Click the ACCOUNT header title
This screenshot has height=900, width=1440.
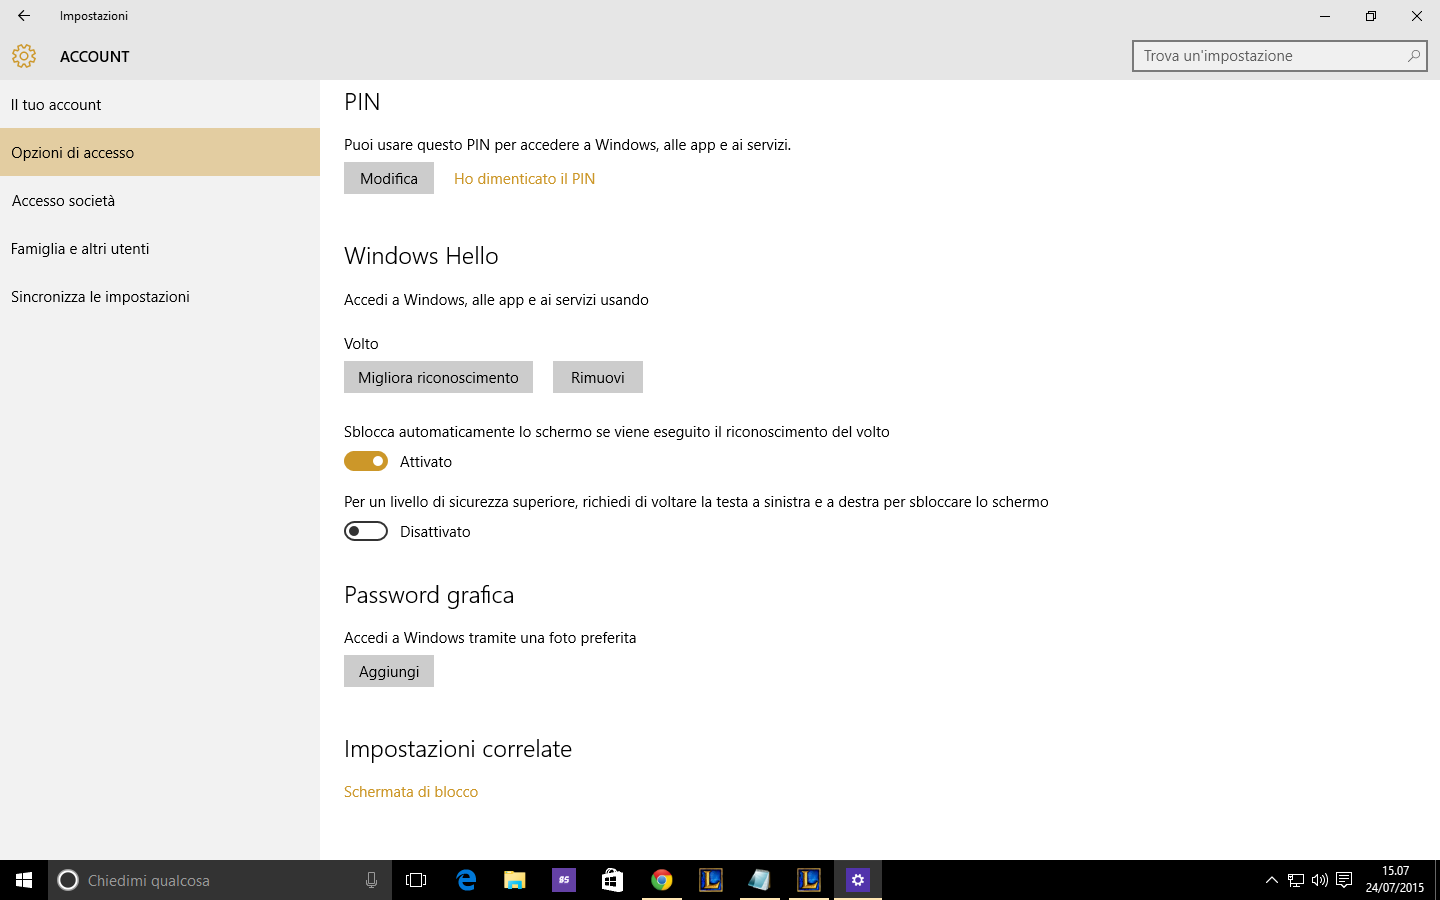click(x=95, y=56)
